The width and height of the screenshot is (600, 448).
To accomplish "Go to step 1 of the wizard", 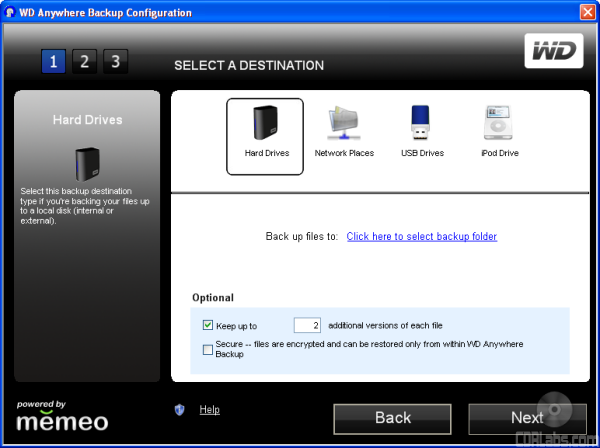I will coord(54,62).
